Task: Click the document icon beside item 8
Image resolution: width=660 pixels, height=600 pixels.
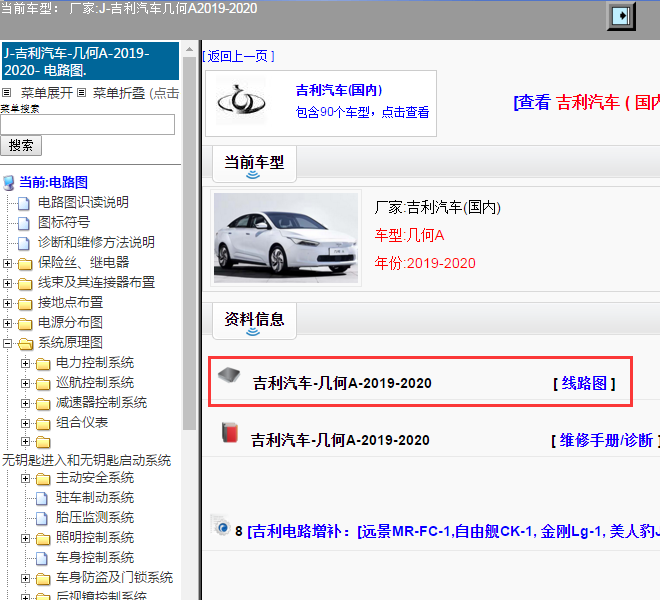Action: pos(221,525)
